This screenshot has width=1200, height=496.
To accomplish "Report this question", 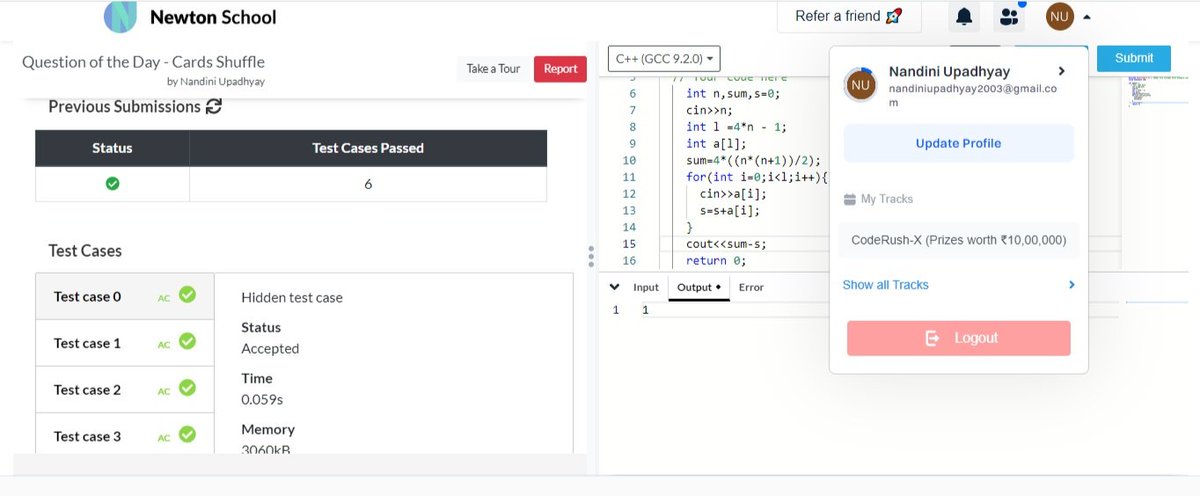I will pos(560,69).
